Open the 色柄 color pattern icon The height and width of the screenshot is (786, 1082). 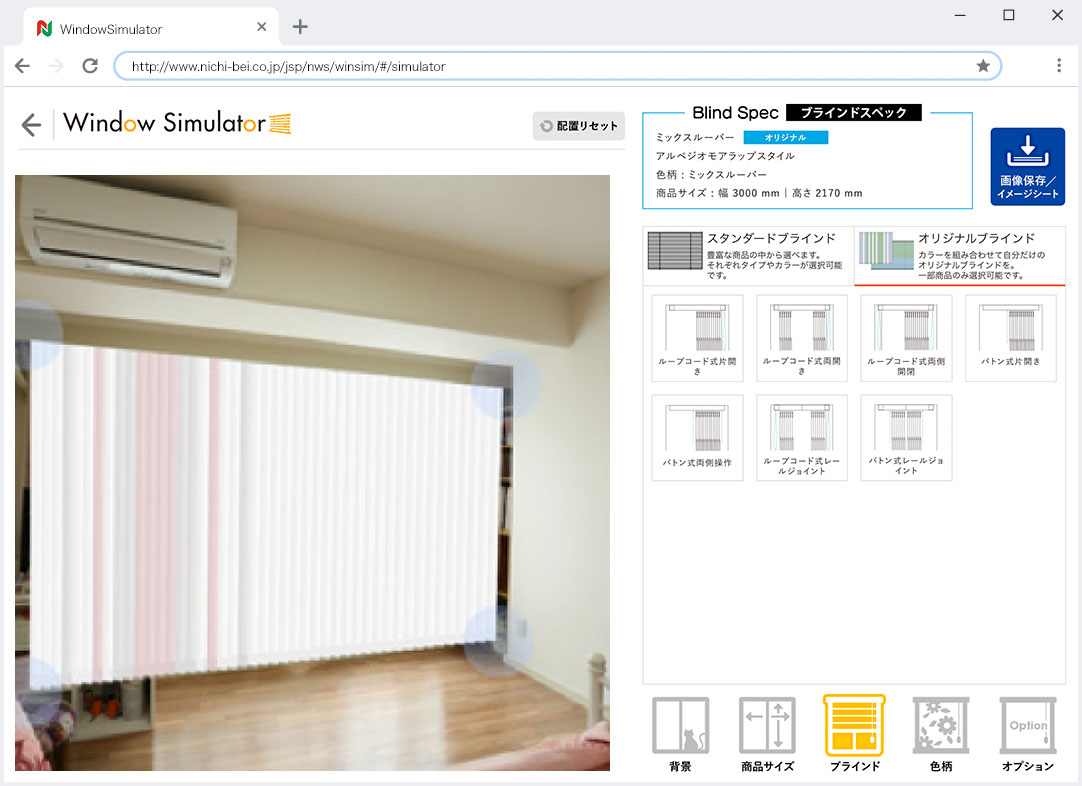coord(941,734)
